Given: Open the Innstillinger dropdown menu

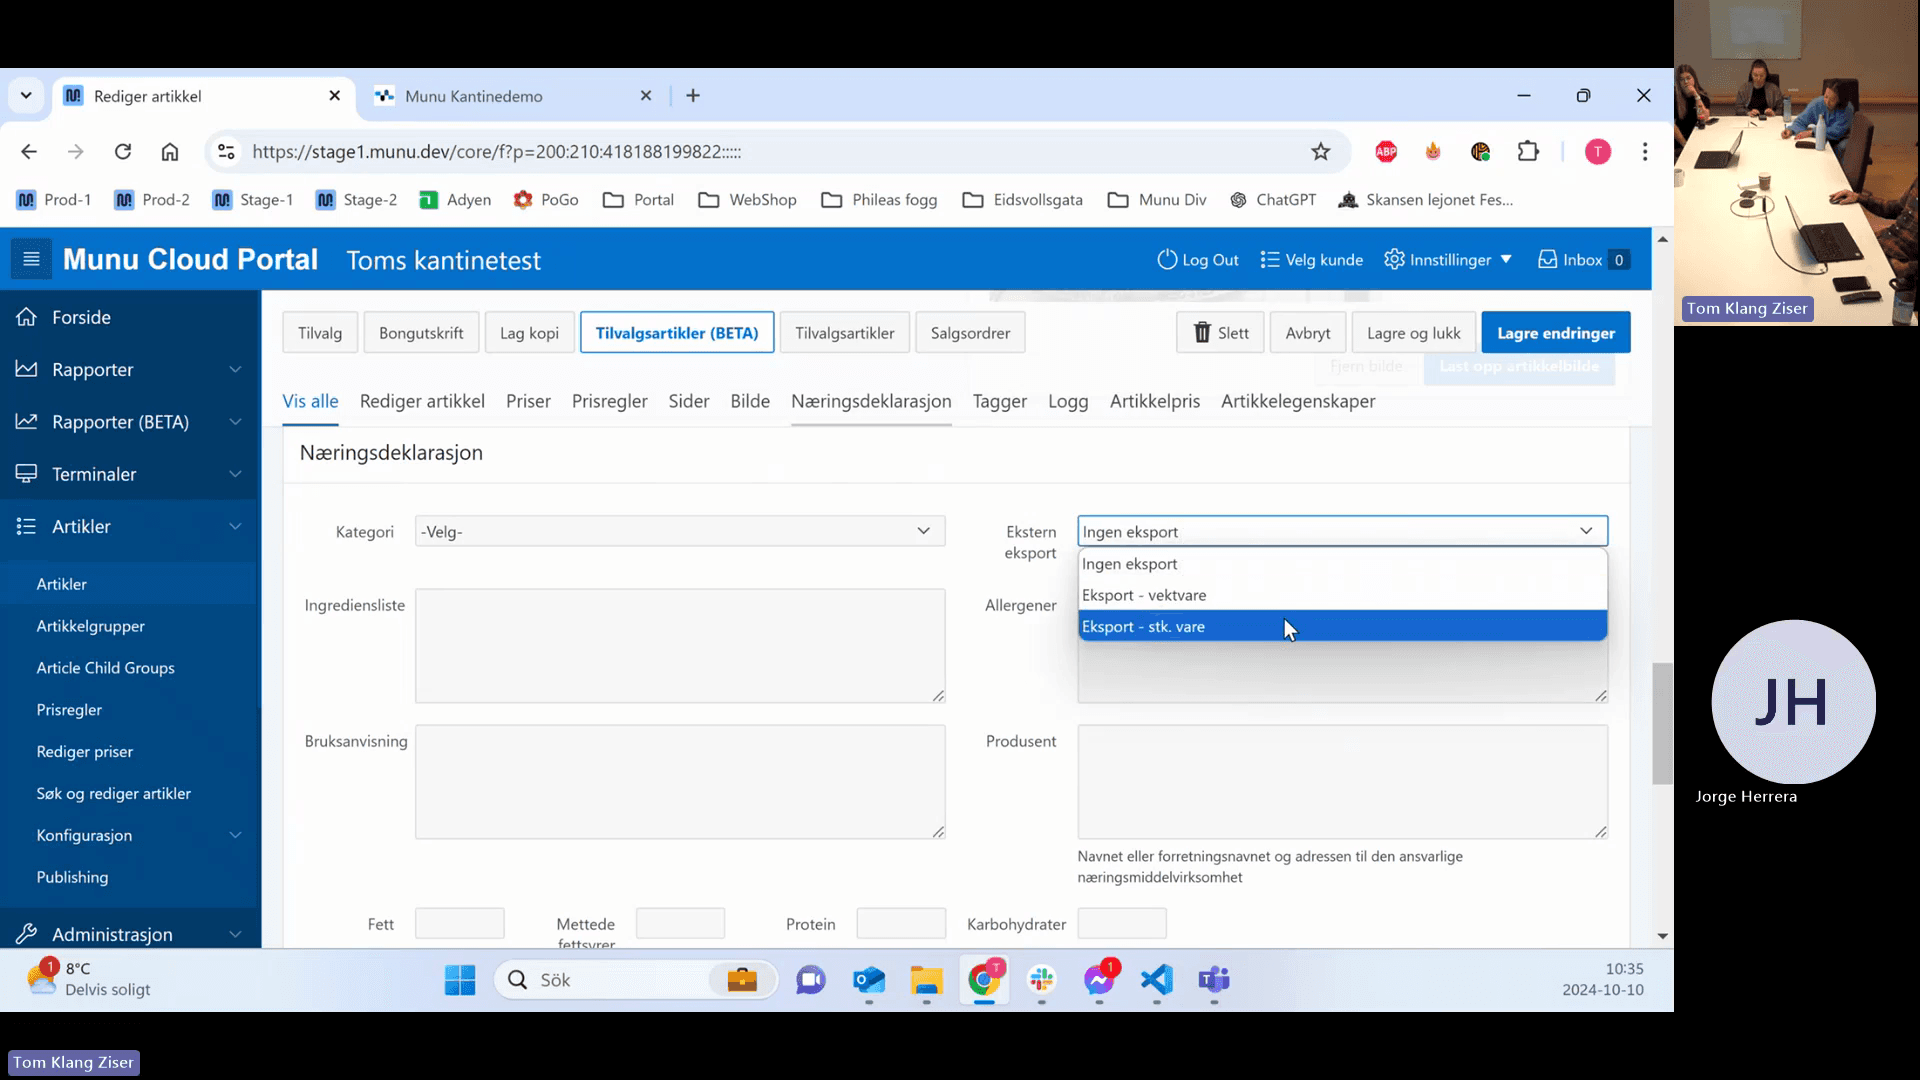Looking at the screenshot, I should [x=1448, y=260].
